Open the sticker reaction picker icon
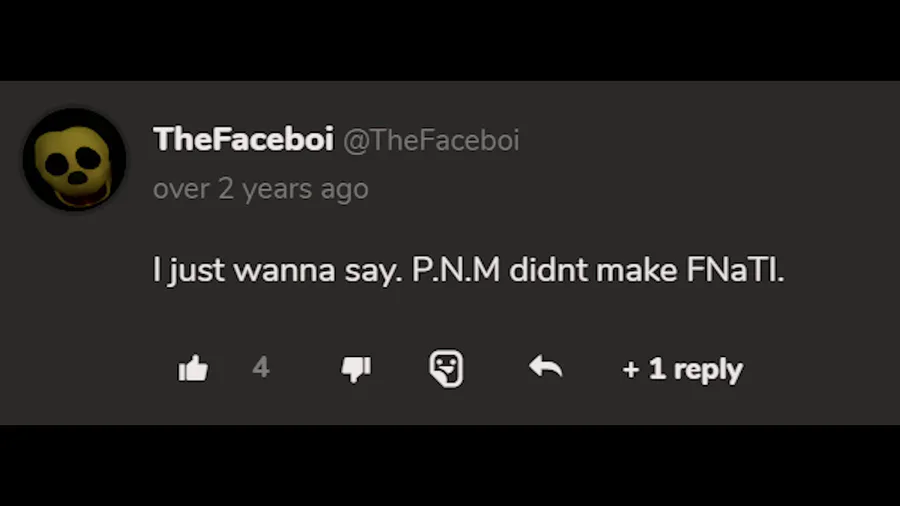Screen dimensions: 900x506 pyautogui.click(x=446, y=368)
